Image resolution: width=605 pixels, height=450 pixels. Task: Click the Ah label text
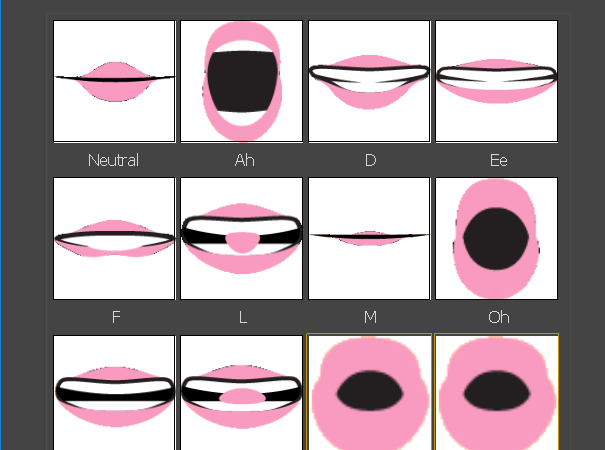tap(244, 160)
